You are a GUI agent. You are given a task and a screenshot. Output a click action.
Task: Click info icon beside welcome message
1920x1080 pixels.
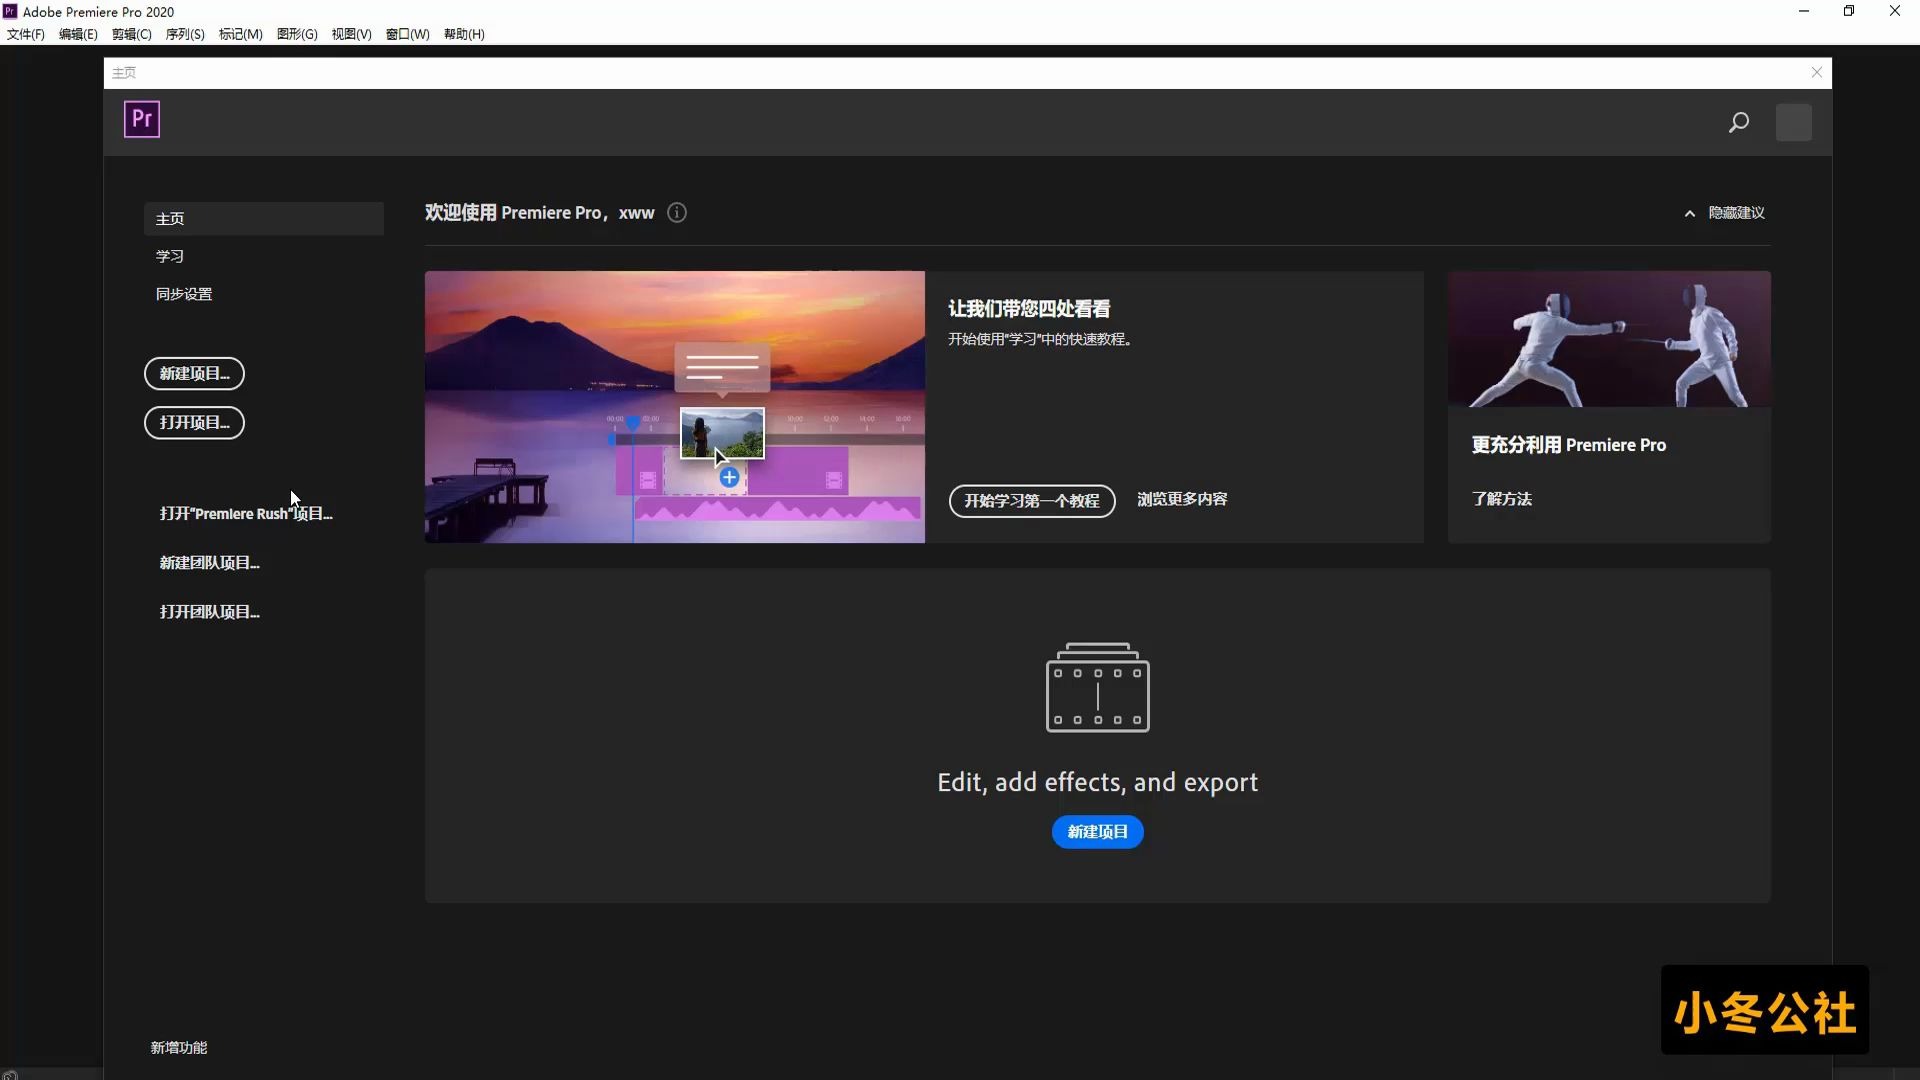[677, 212]
